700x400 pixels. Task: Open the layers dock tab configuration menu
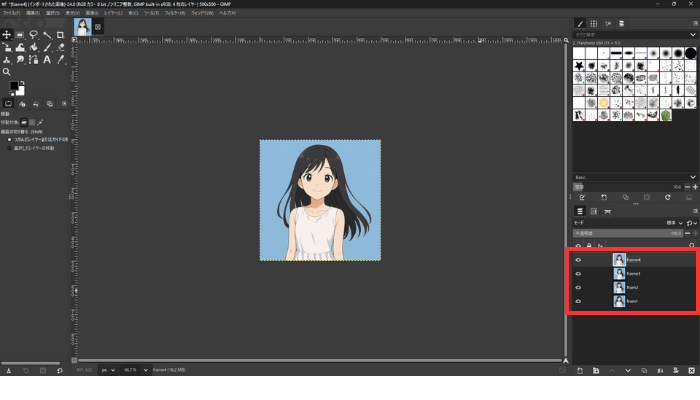[695, 211]
